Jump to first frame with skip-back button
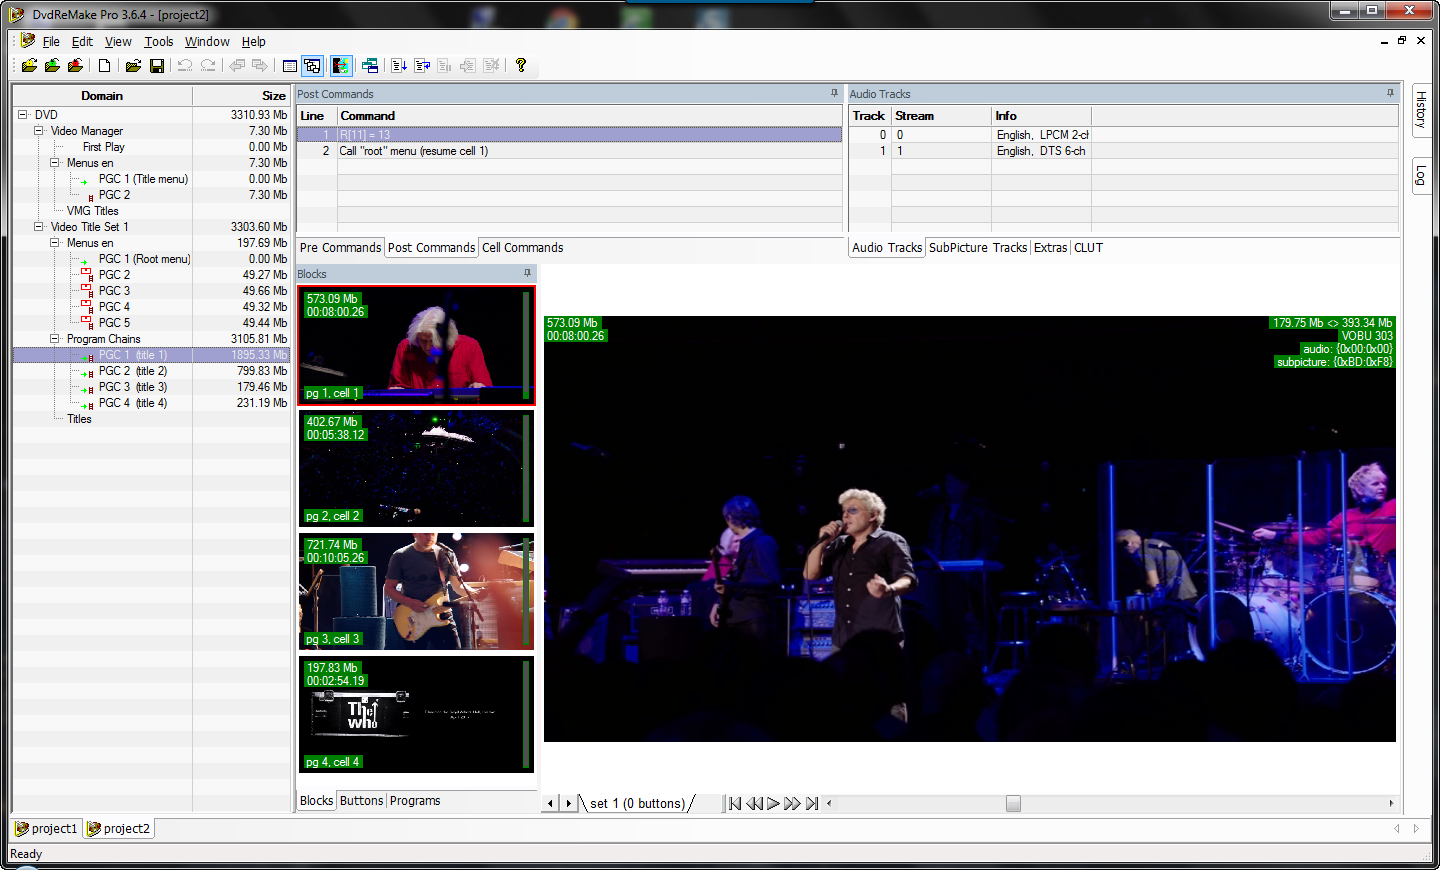 click(x=735, y=803)
